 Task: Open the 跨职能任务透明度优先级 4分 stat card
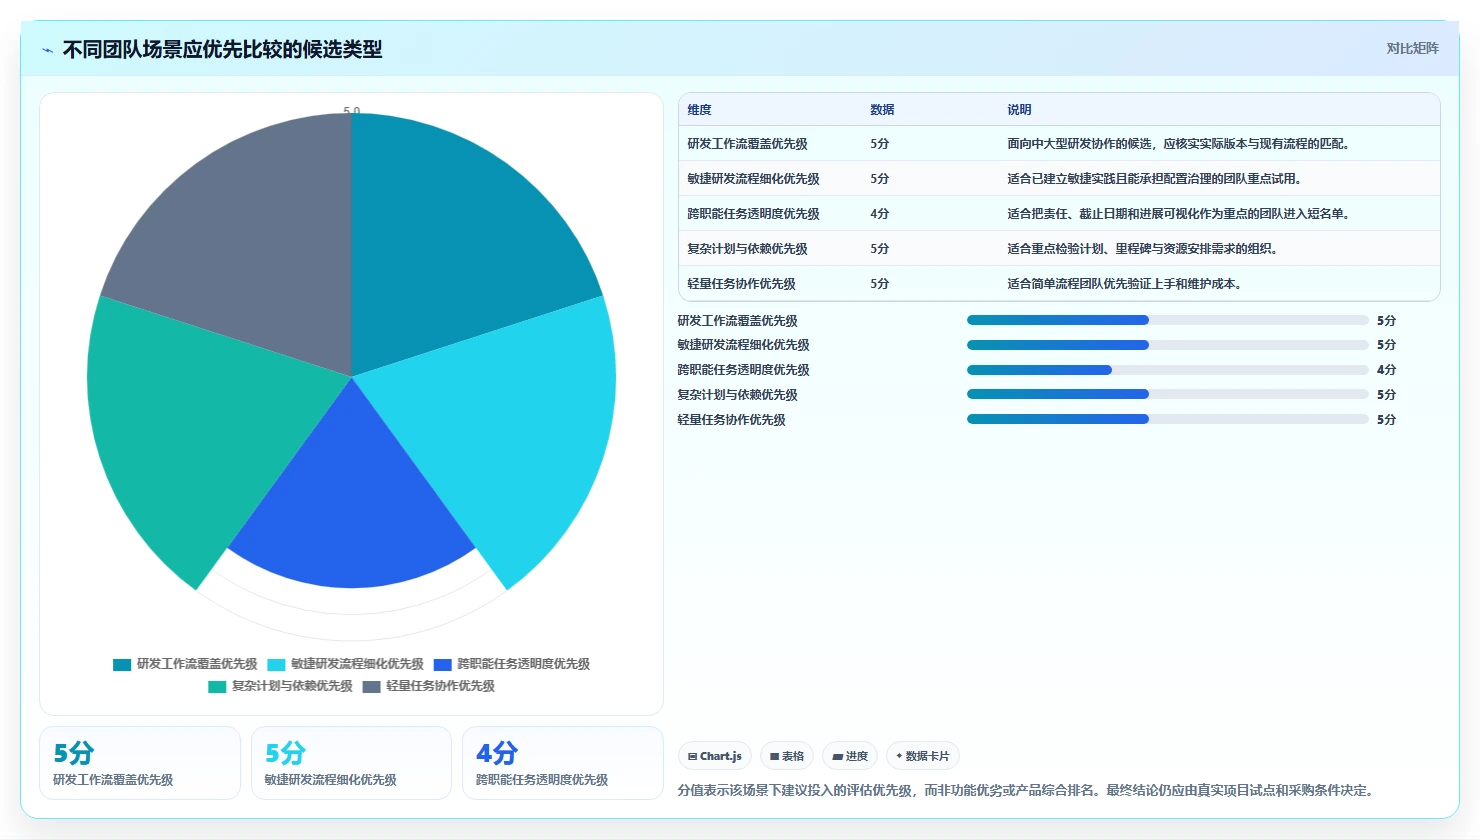pos(563,763)
